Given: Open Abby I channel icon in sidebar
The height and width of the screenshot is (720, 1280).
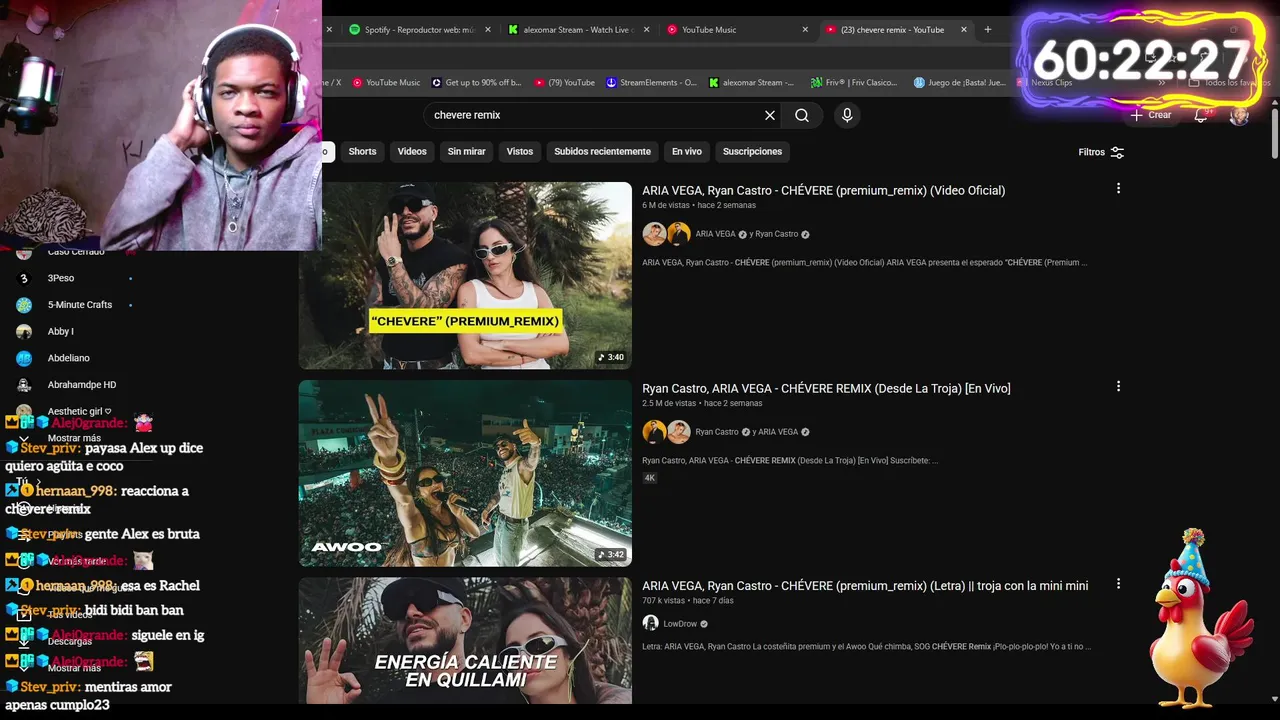Looking at the screenshot, I should coord(24,332).
